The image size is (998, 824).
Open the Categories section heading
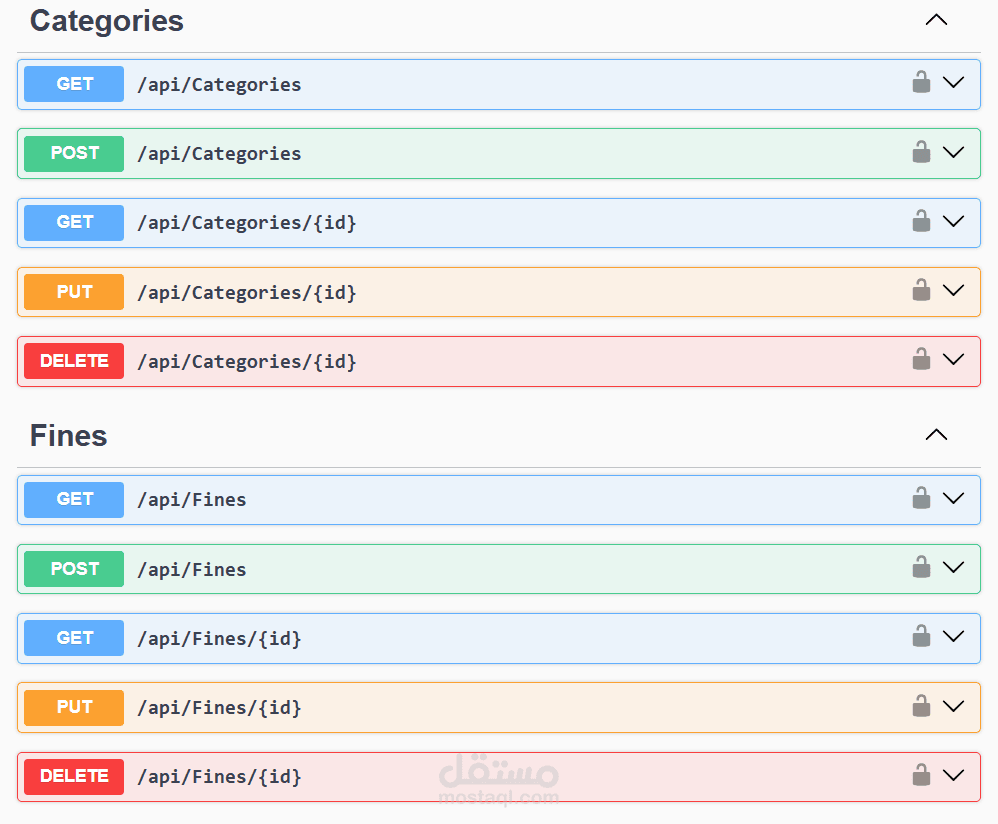[107, 21]
